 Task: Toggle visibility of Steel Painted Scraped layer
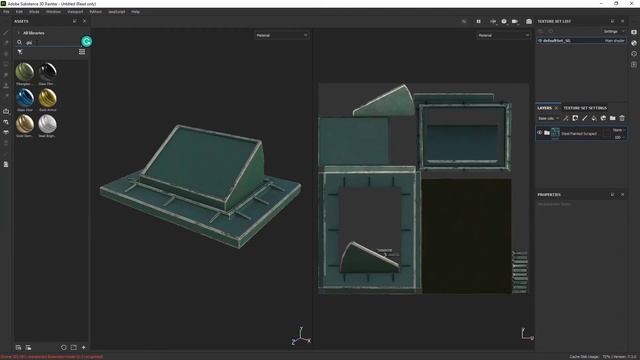(540, 133)
